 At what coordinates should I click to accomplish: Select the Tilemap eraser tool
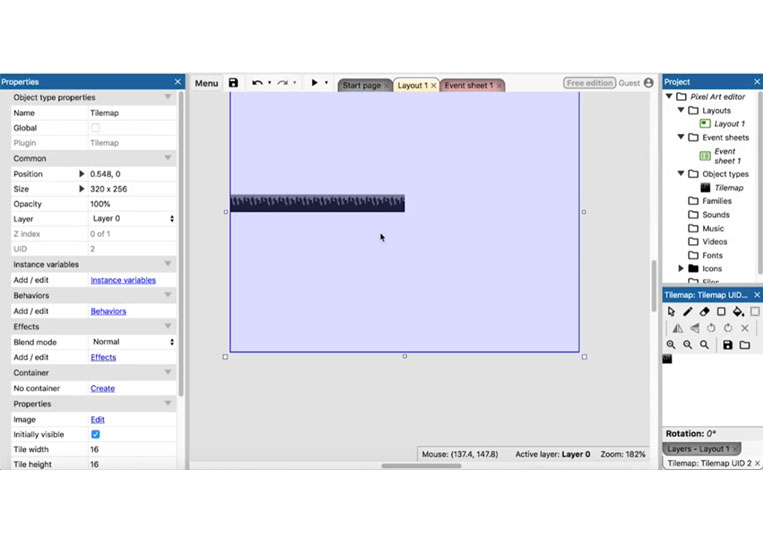pos(704,311)
